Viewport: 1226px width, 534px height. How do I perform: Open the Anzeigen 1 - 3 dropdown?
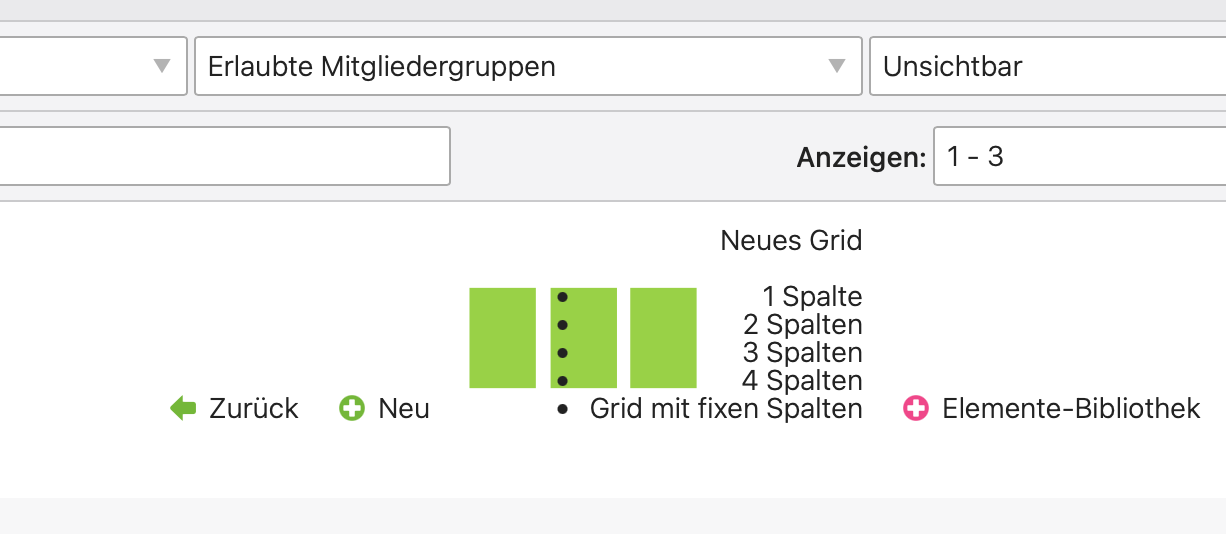pos(1079,157)
